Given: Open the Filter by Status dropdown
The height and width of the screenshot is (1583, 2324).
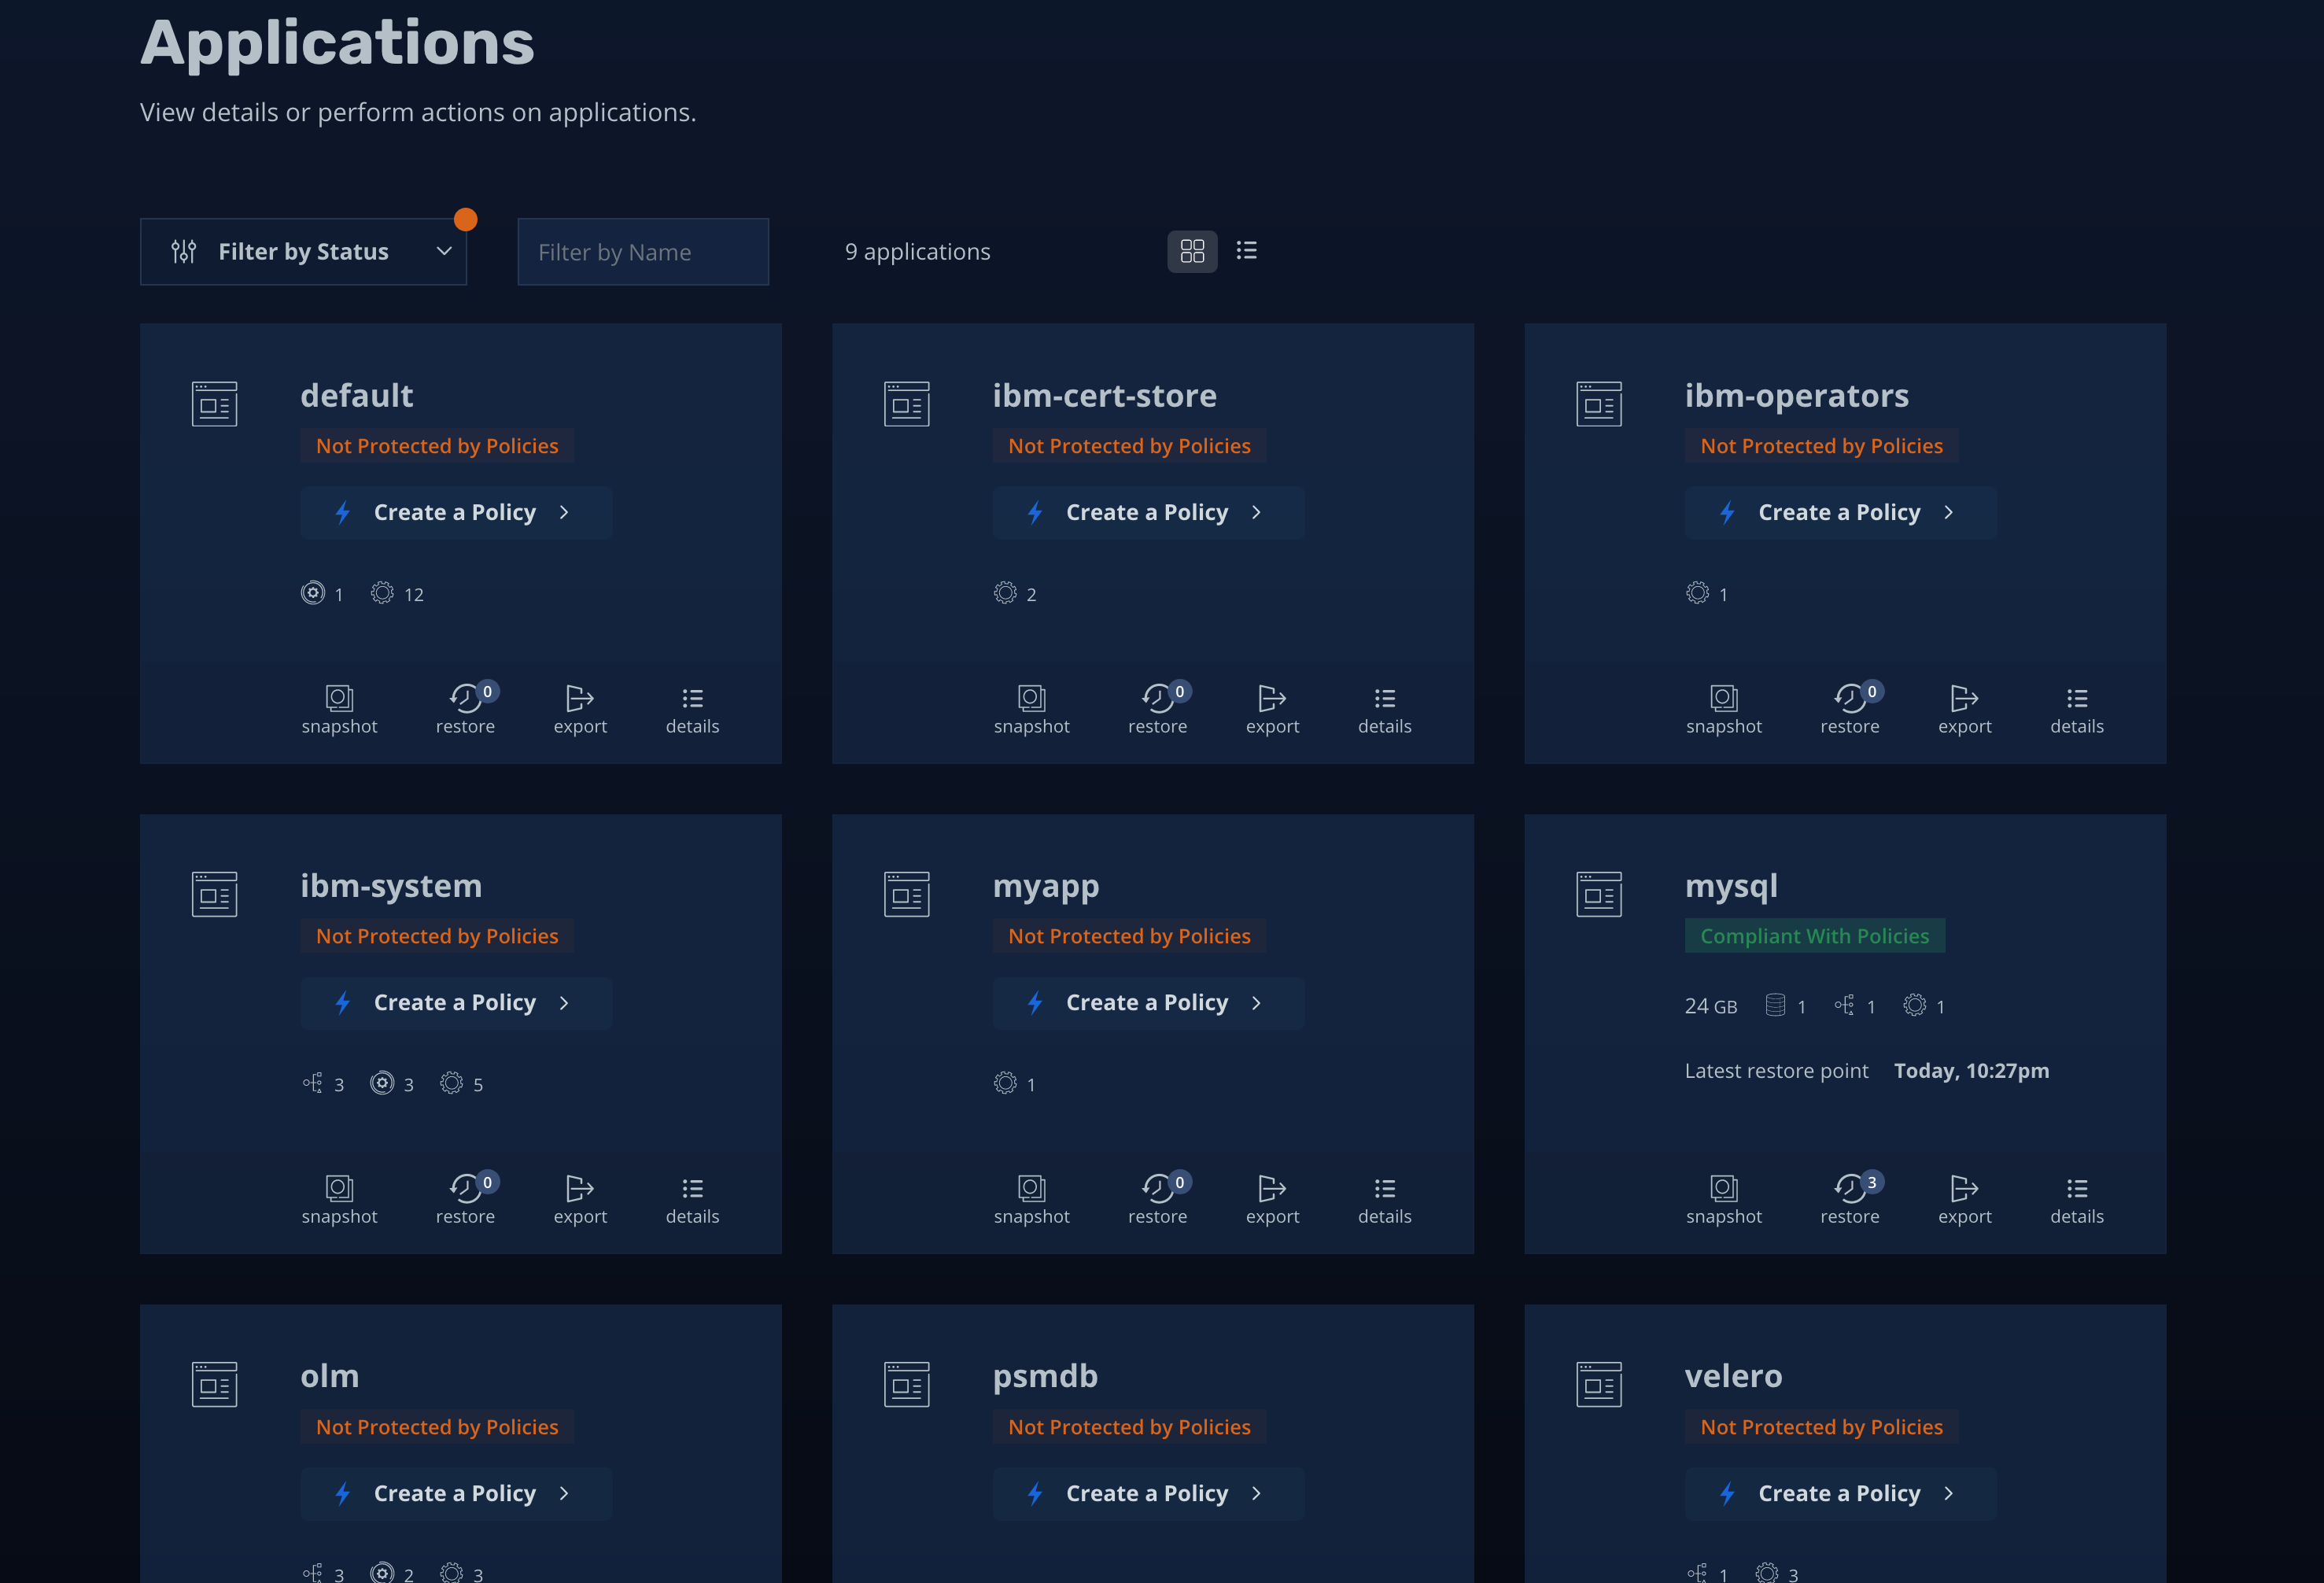Looking at the screenshot, I should (303, 252).
